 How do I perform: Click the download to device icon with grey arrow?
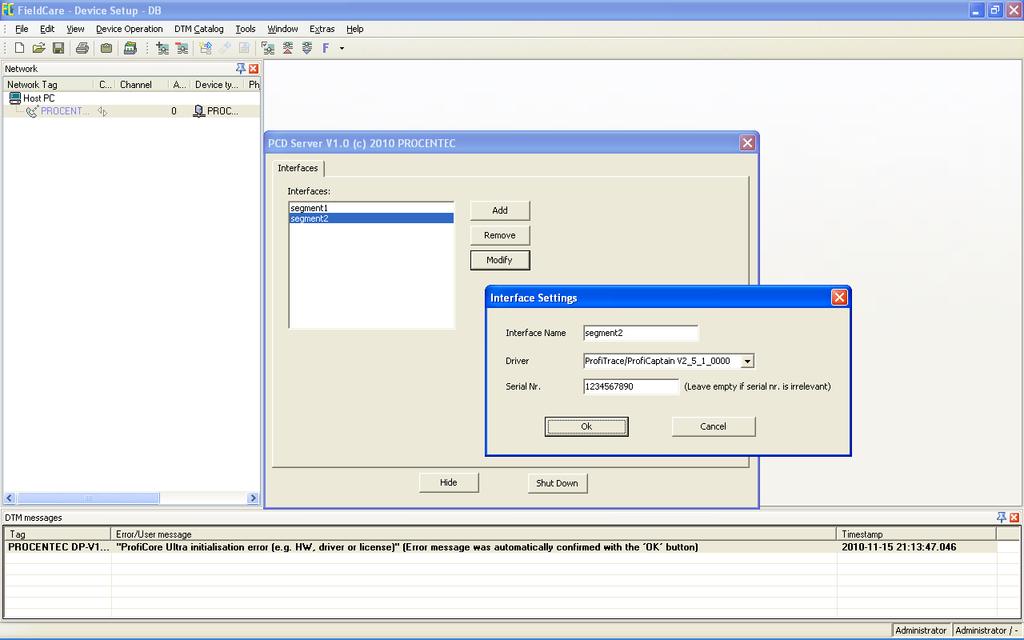click(307, 48)
